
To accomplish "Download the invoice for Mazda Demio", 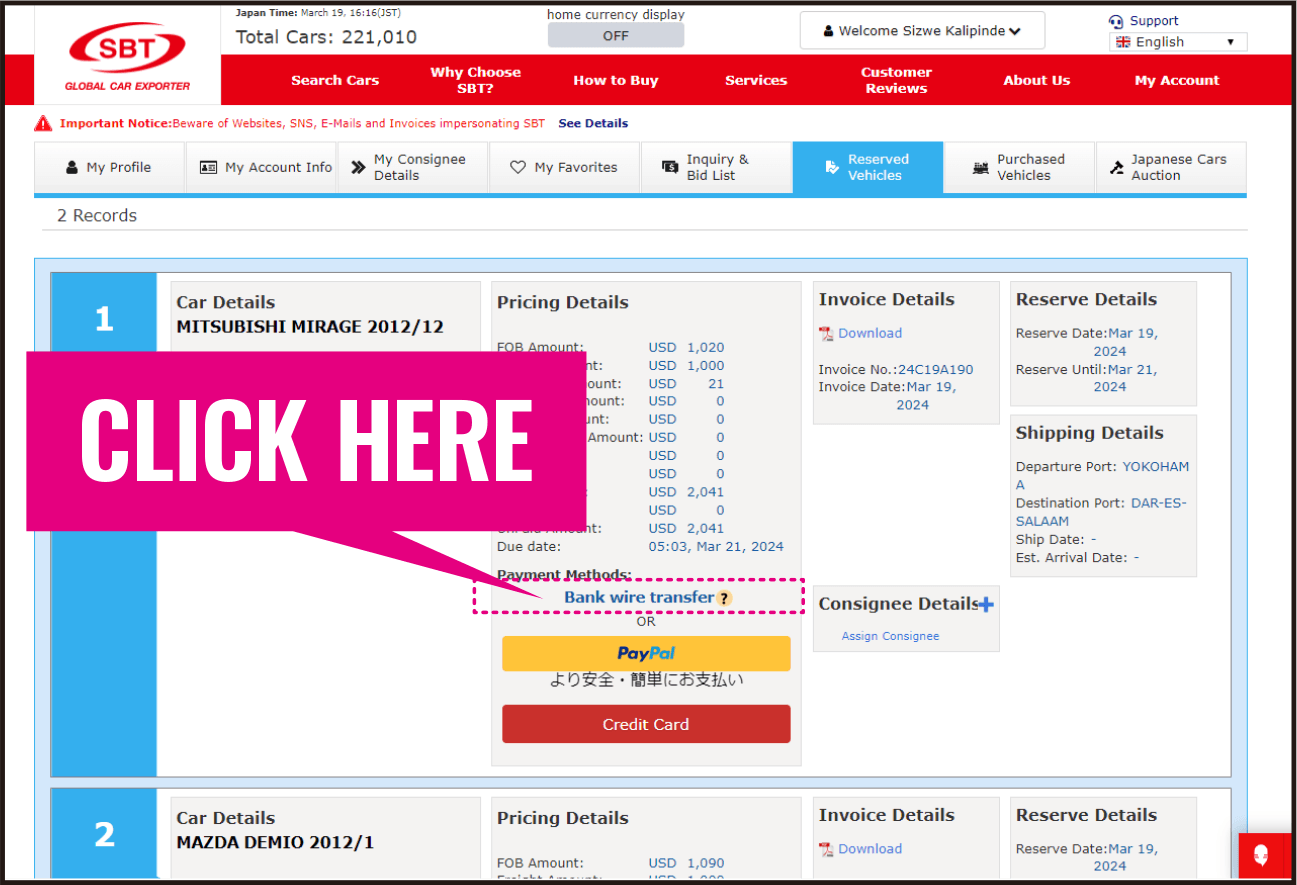I will [870, 849].
